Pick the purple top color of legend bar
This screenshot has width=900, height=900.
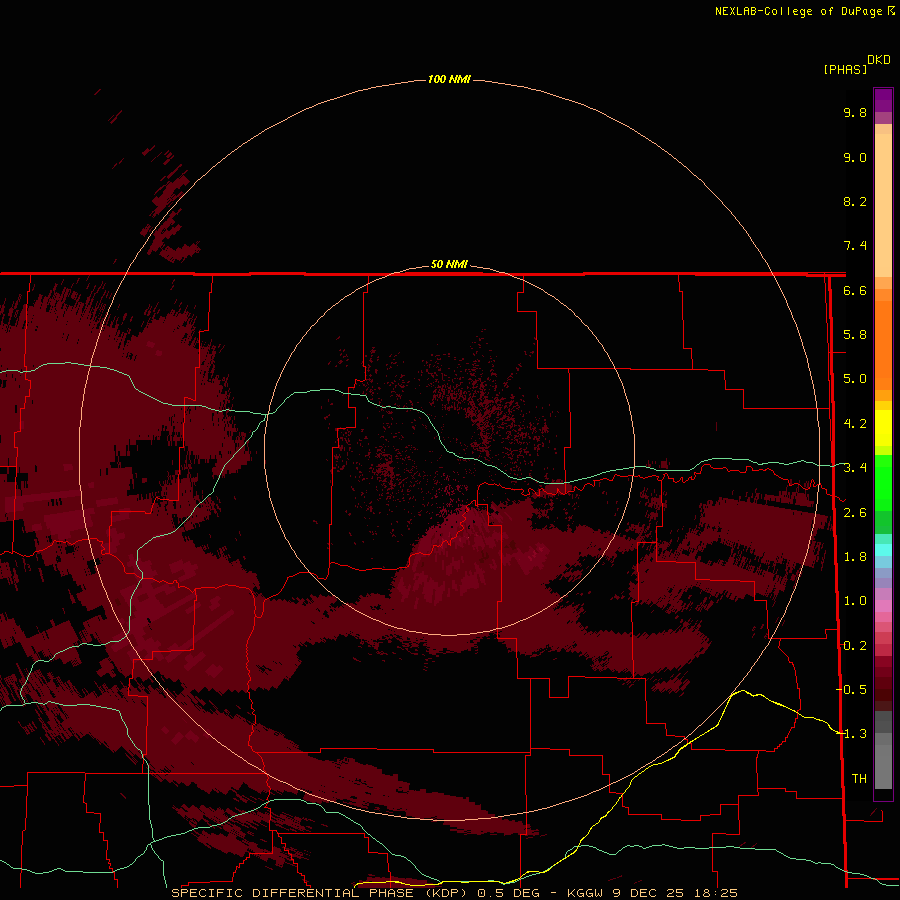[x=883, y=100]
